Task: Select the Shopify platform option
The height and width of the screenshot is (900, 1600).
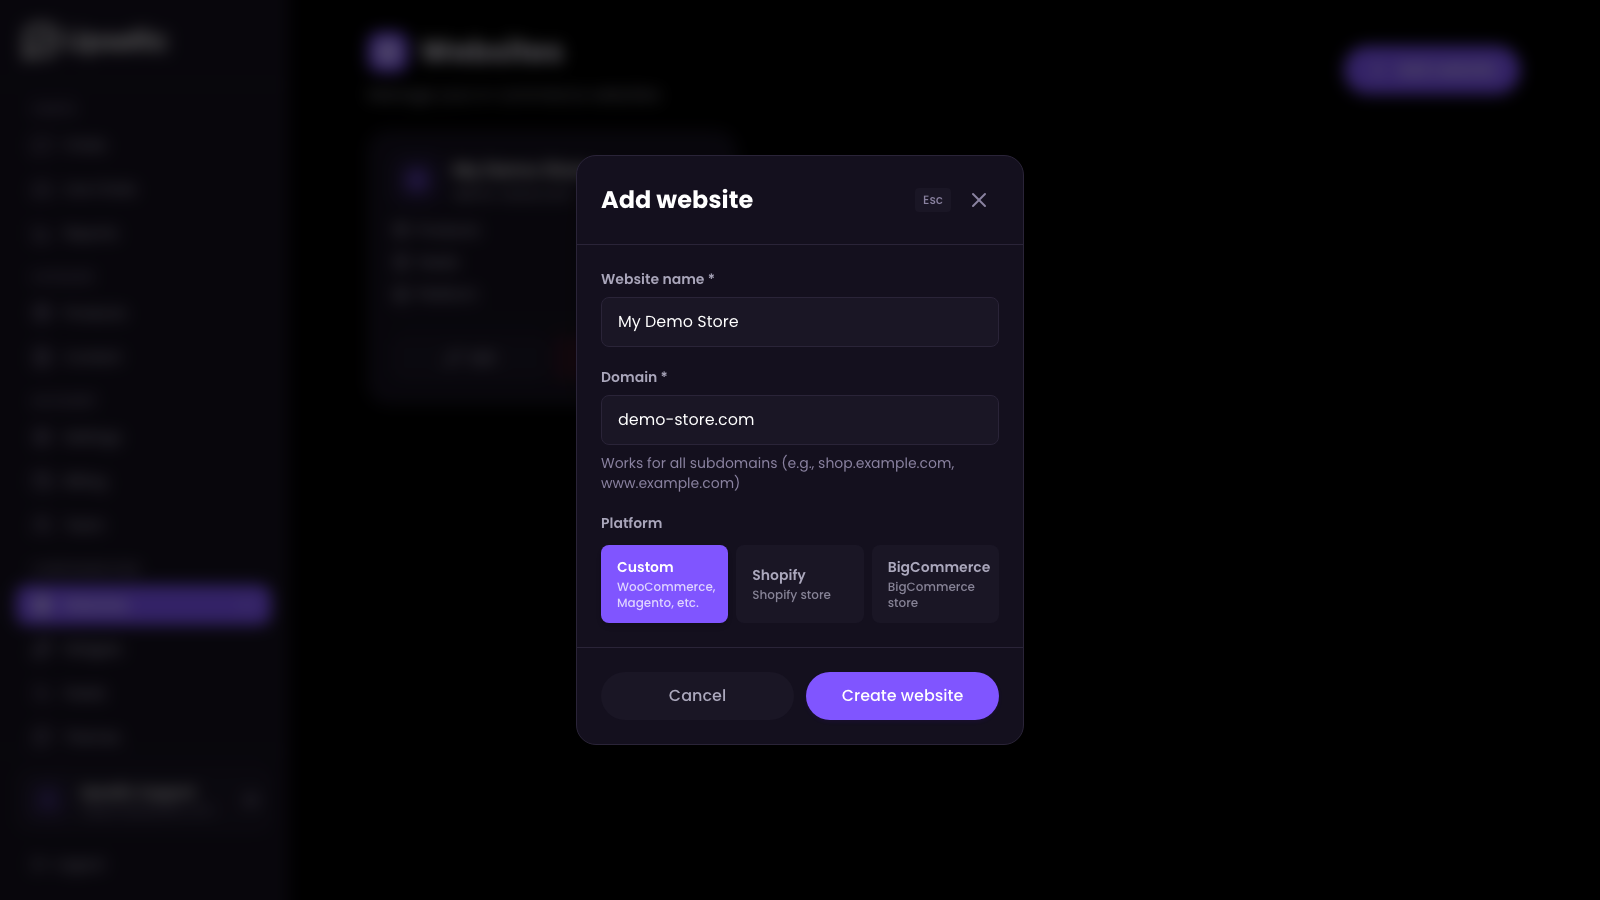Action: [x=800, y=584]
